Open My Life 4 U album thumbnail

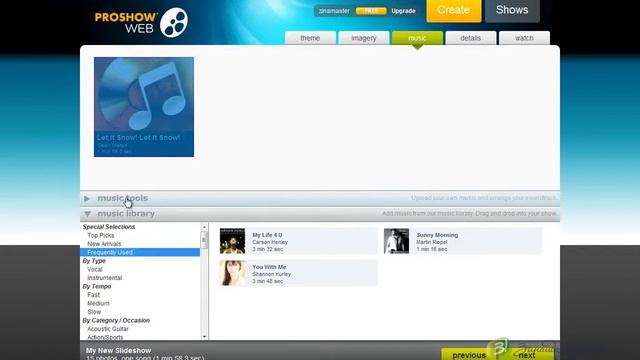[232, 241]
